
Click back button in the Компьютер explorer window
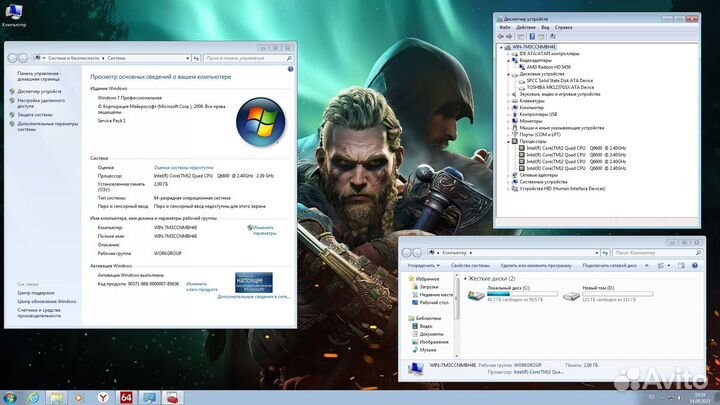pos(407,253)
